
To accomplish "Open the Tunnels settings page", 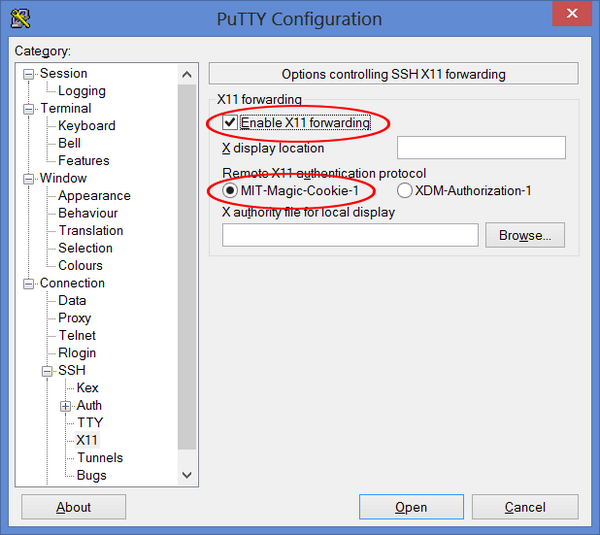I will (100, 458).
